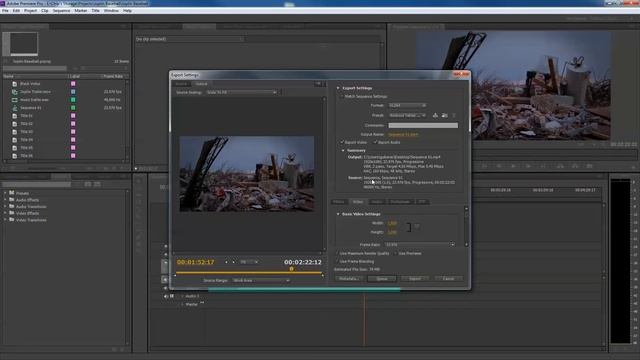
Task: Select the Multiplexer tab in export dialog
Action: coord(400,202)
